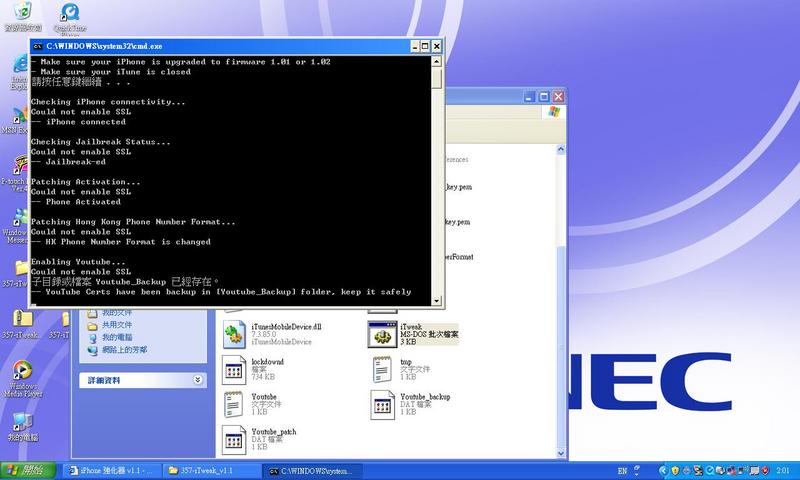Image resolution: width=800 pixels, height=480 pixels.
Task: Maximize the cmd.exe window
Action: [426, 46]
